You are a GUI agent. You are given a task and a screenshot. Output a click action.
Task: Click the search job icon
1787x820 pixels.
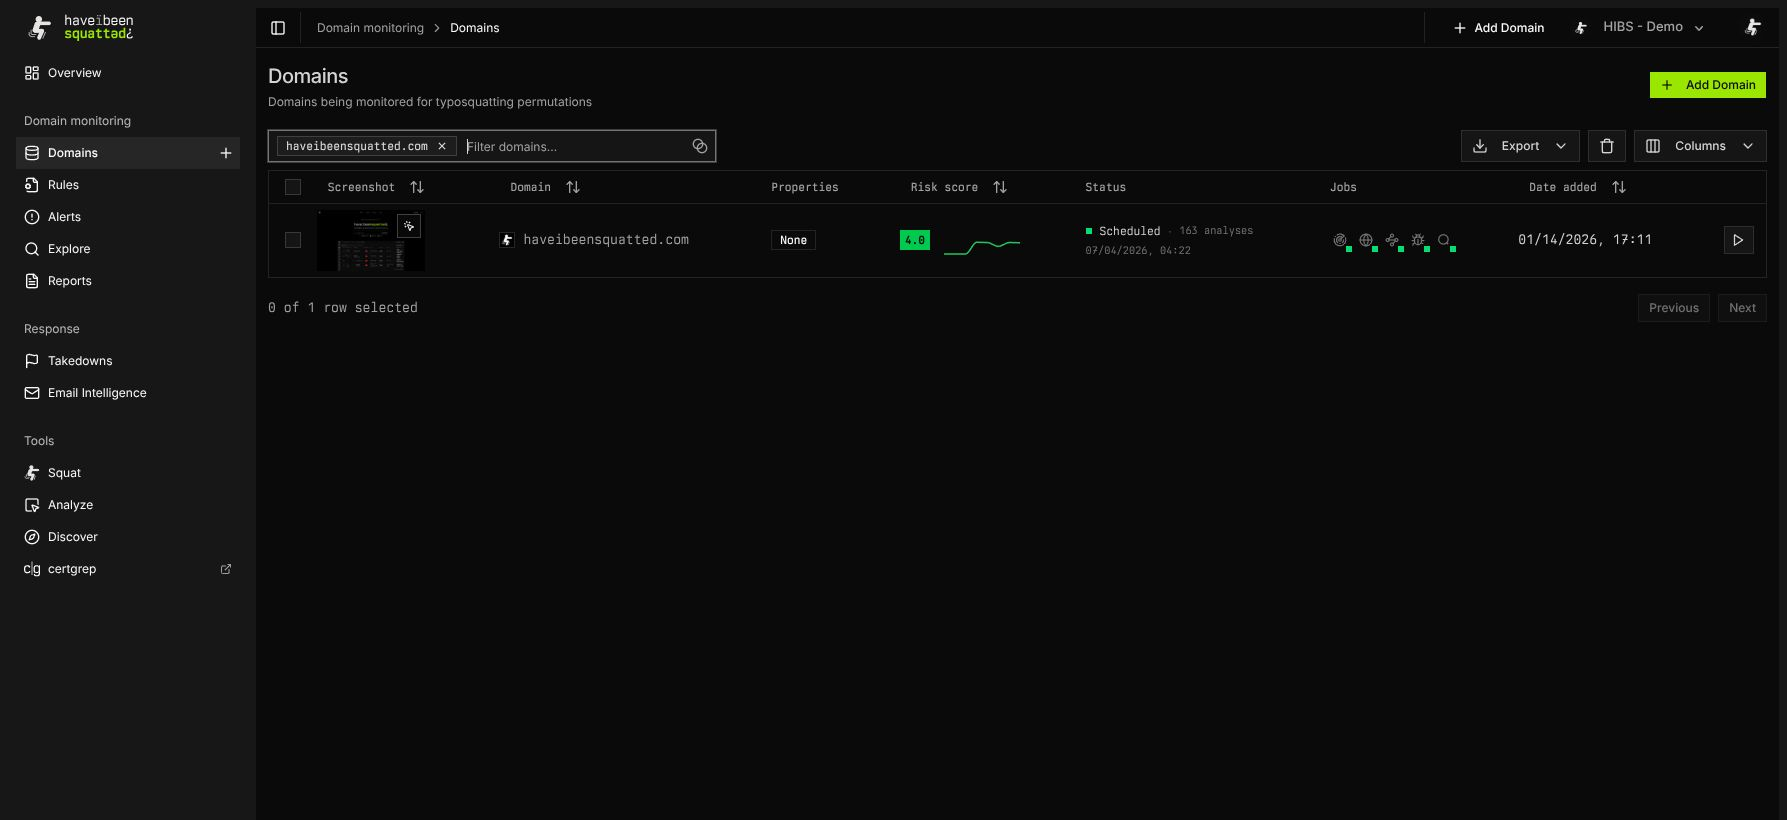1444,240
